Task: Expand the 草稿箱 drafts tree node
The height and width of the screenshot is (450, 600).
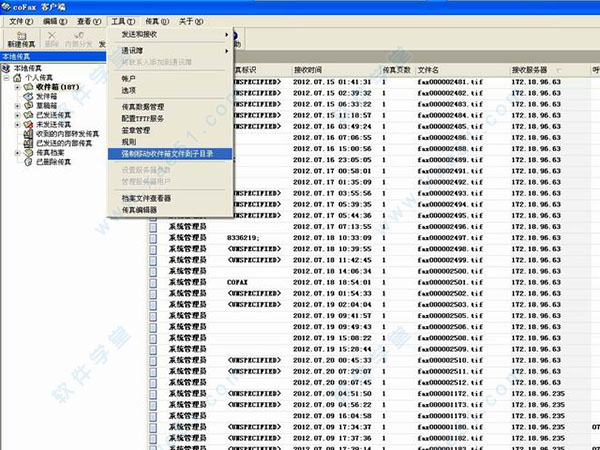Action: pos(17,107)
